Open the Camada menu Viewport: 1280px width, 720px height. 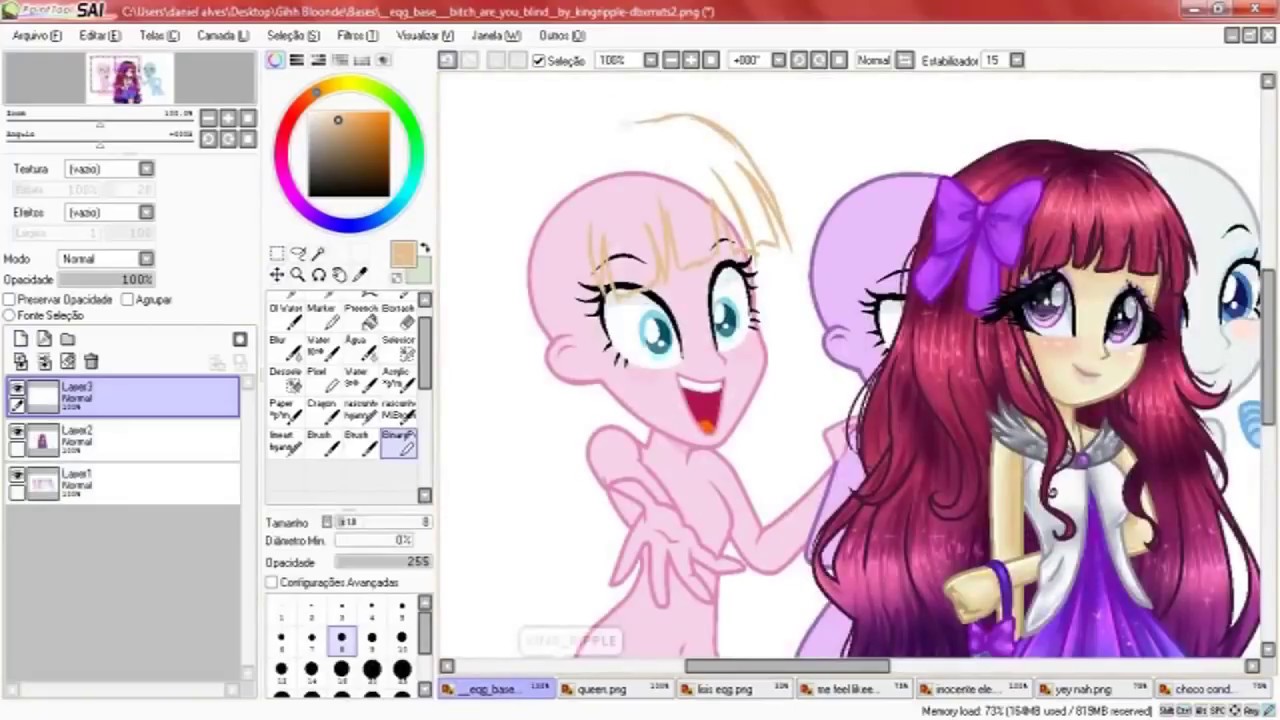point(222,35)
